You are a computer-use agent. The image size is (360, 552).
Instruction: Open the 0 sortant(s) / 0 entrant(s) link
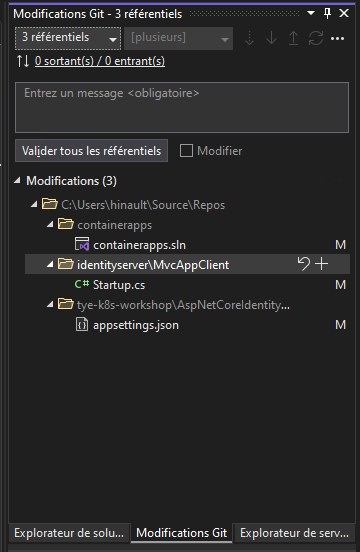coord(100,61)
